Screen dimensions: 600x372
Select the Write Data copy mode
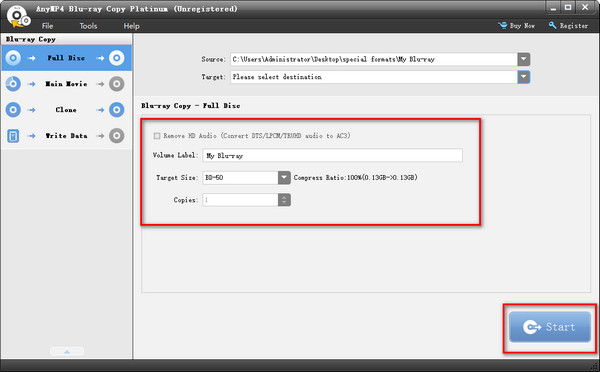tap(67, 136)
